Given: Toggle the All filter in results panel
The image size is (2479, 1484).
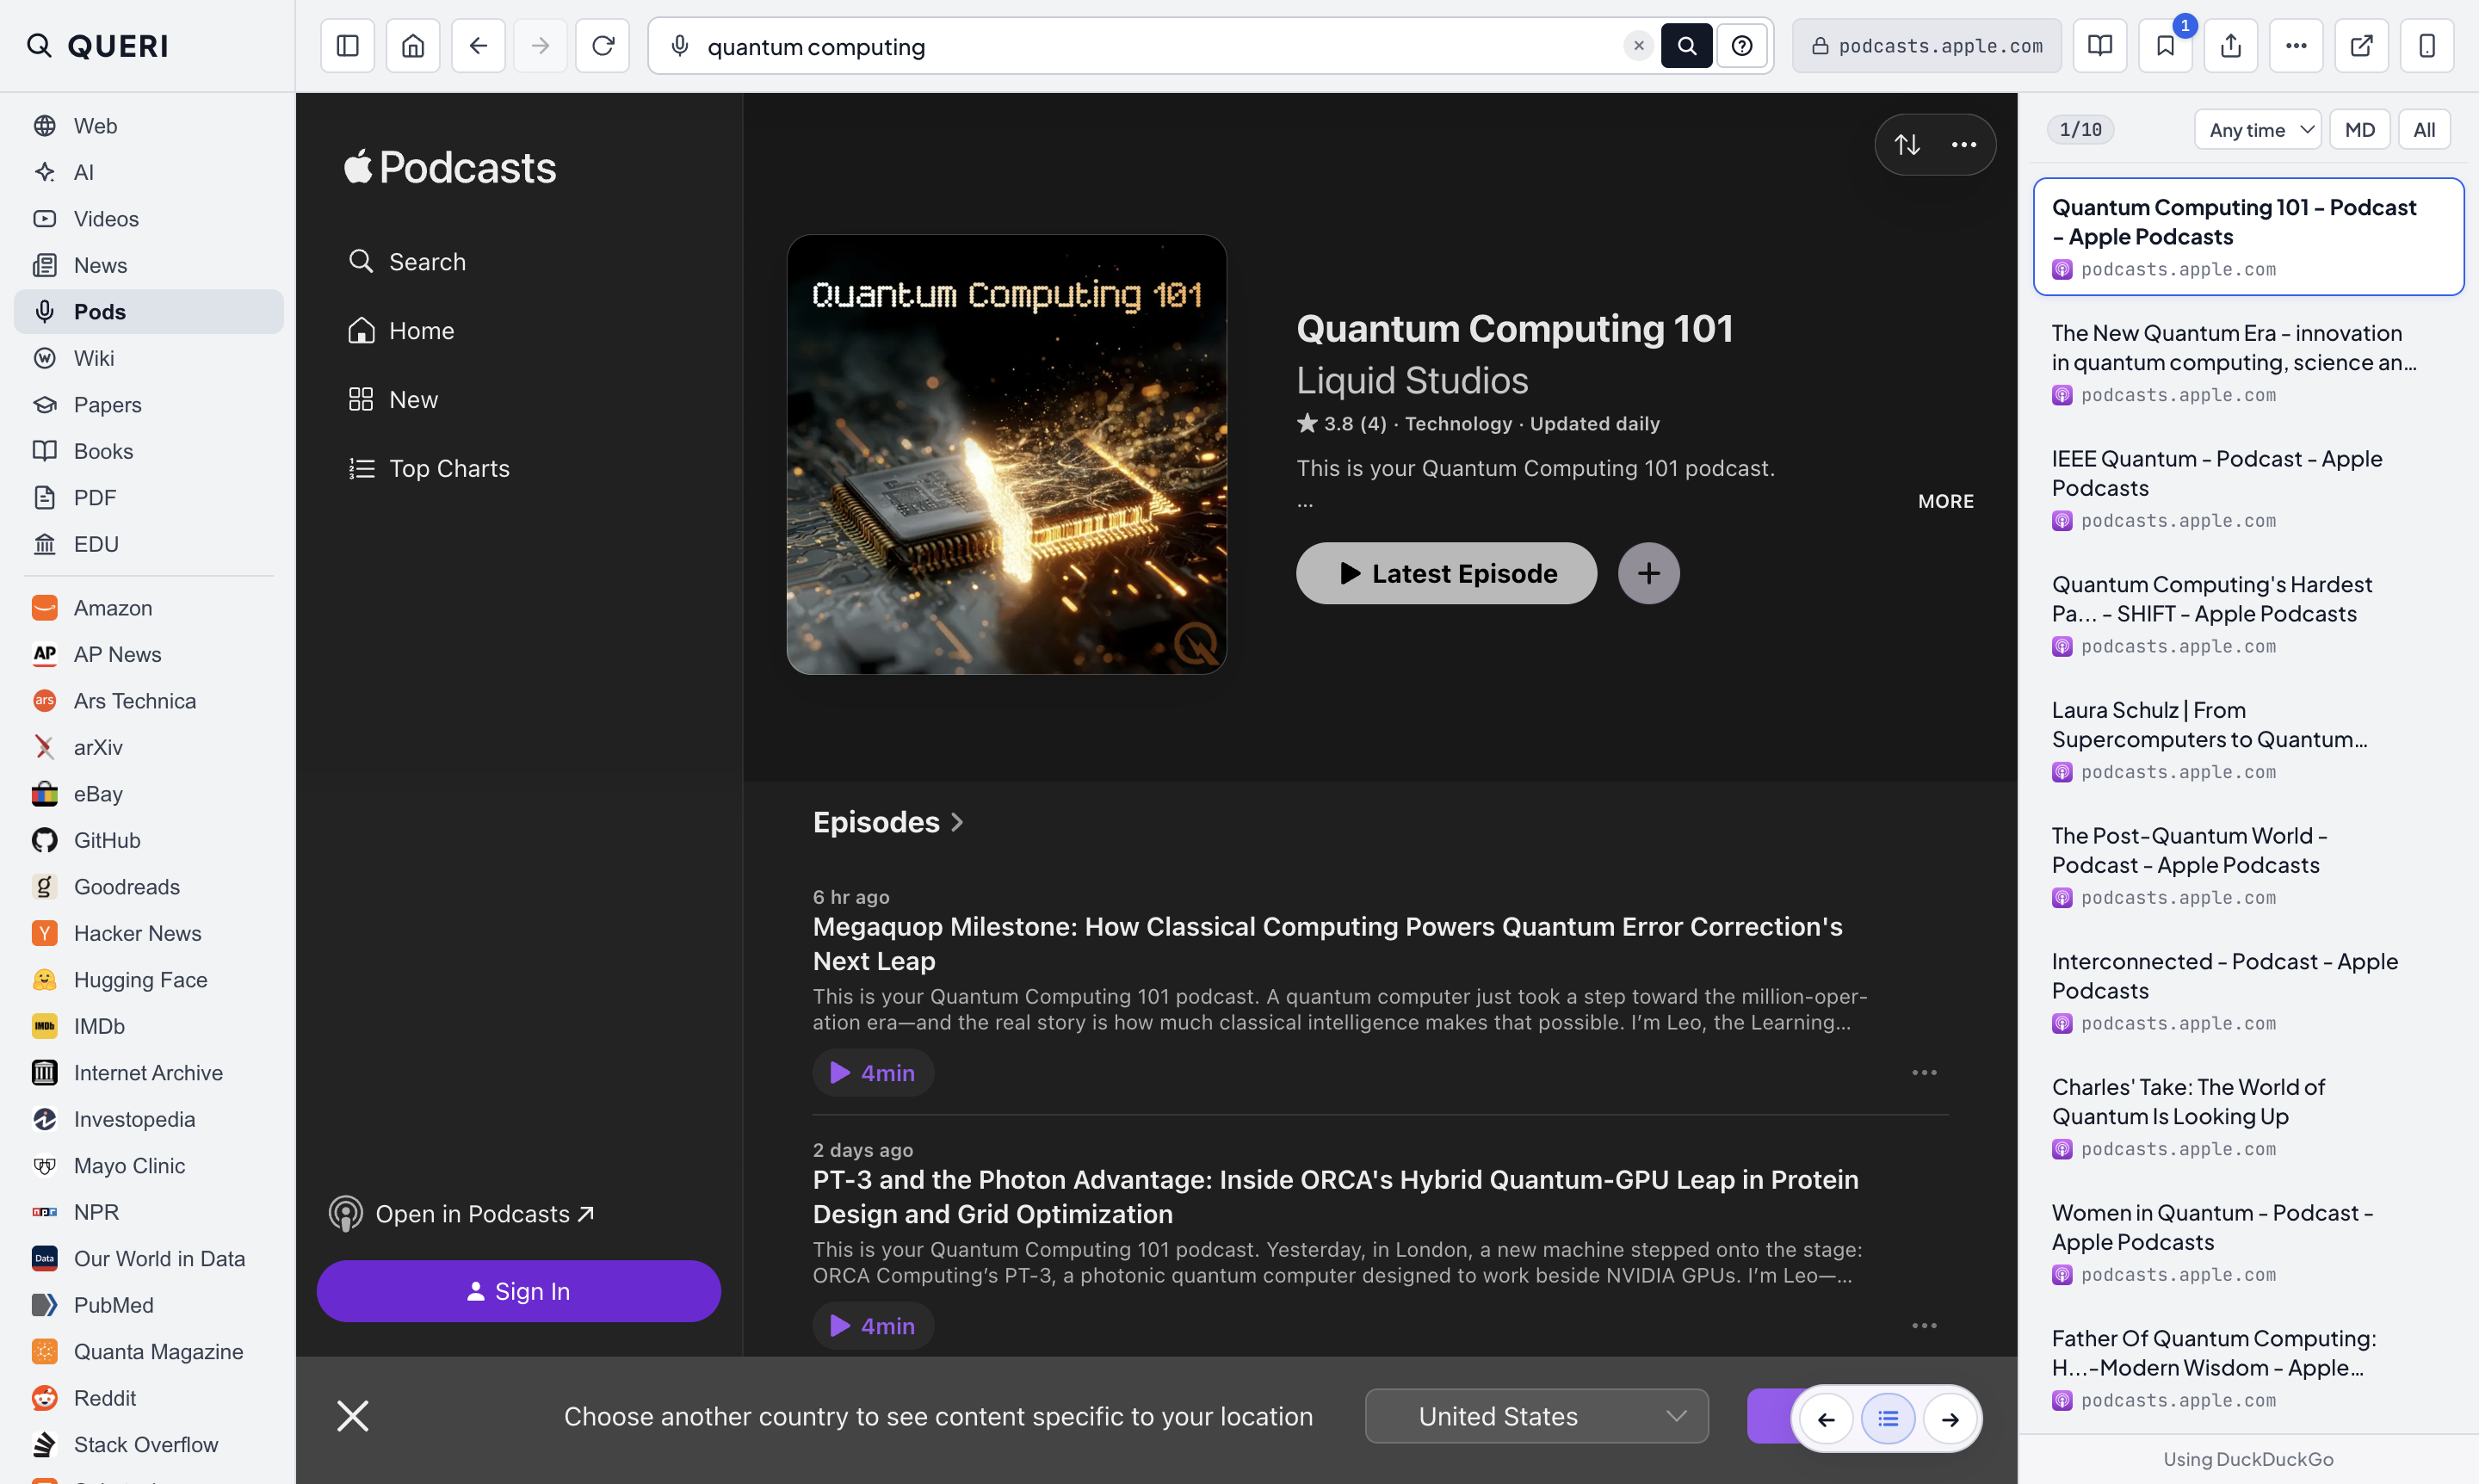Looking at the screenshot, I should (x=2424, y=130).
